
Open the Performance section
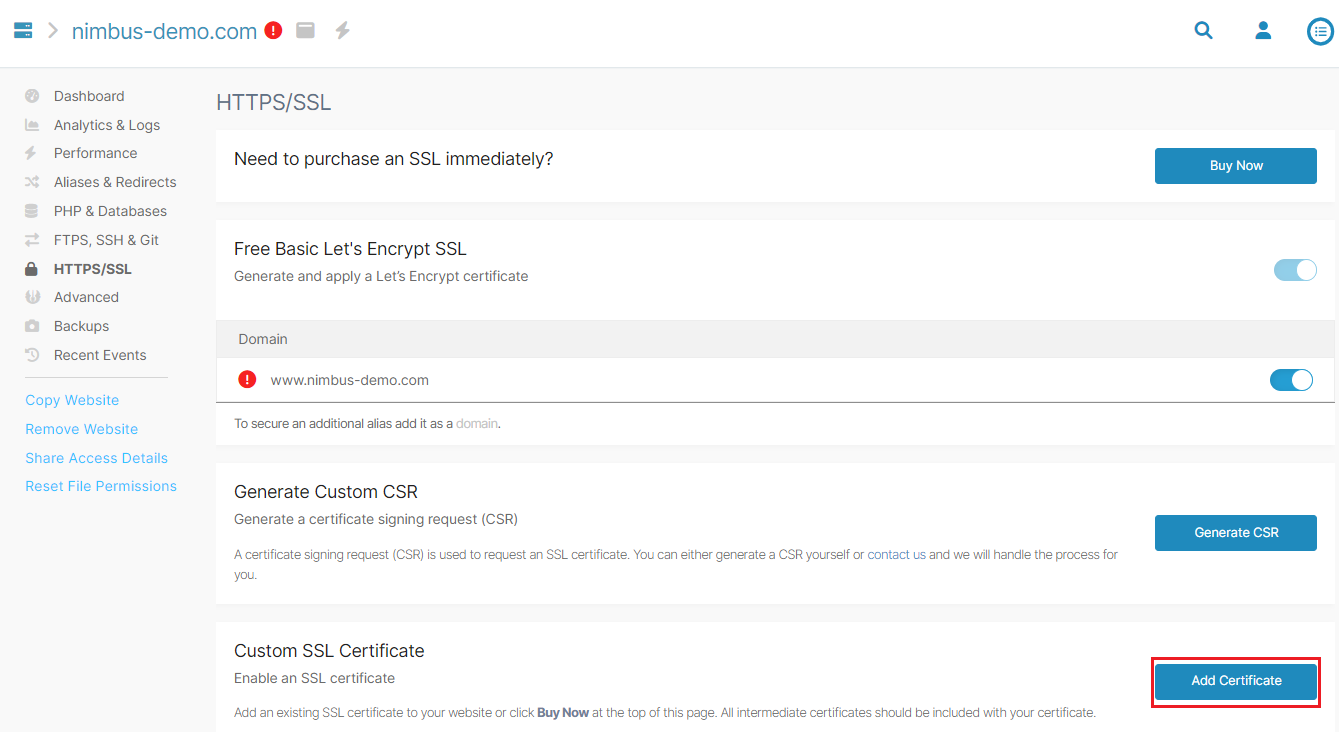pyautogui.click(x=96, y=153)
